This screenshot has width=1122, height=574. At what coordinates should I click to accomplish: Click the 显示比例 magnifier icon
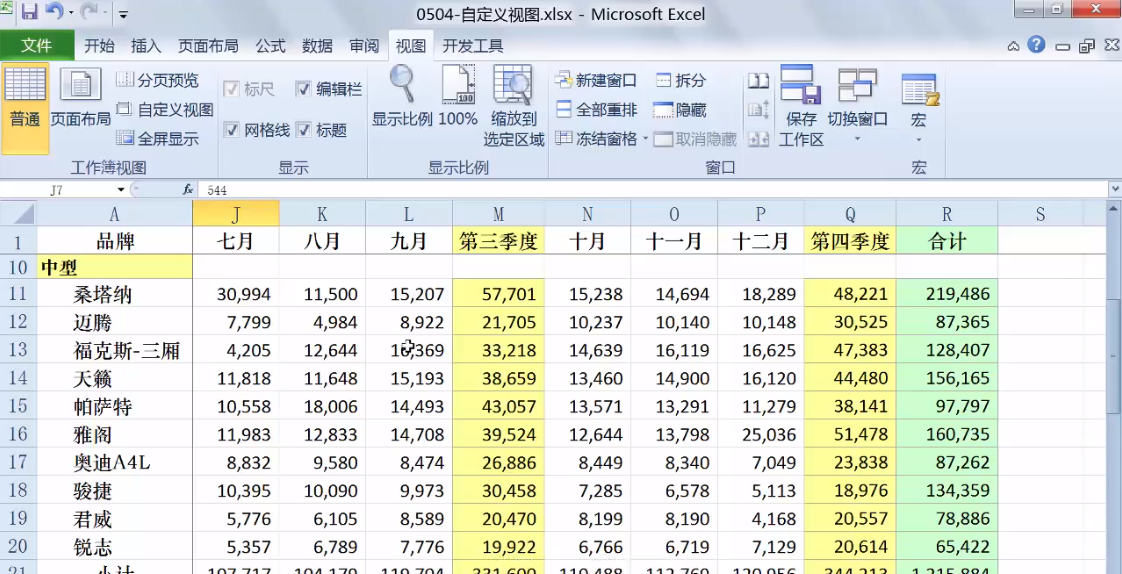[401, 84]
